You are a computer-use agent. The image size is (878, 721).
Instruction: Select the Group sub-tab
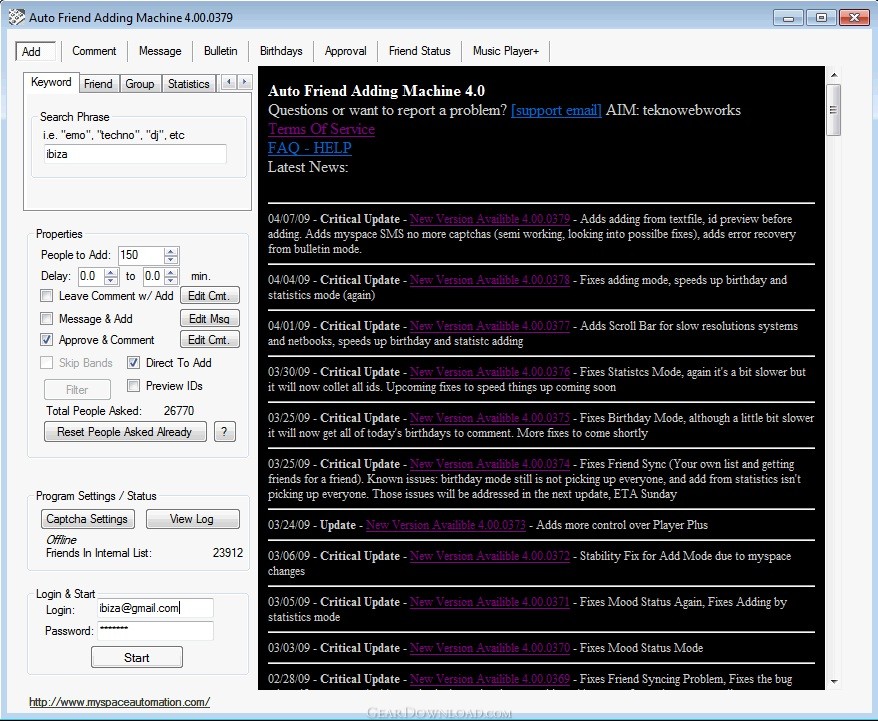(140, 84)
